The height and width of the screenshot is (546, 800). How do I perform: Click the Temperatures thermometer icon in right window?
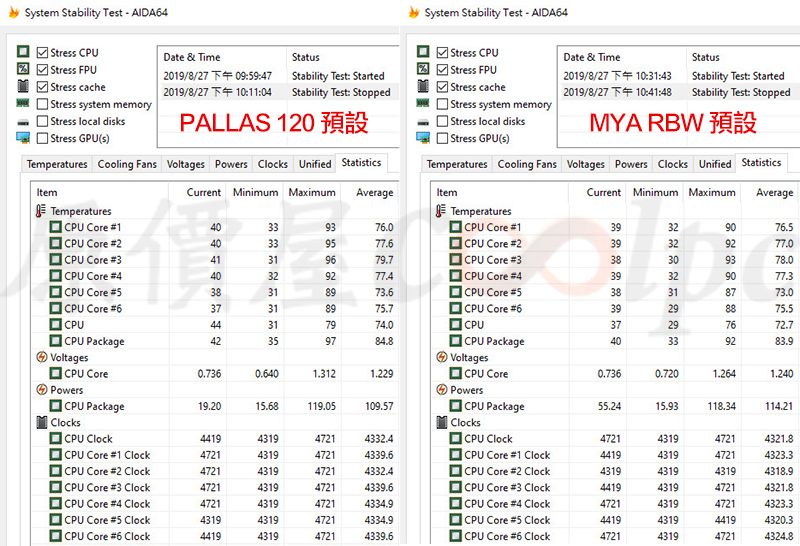pos(441,211)
